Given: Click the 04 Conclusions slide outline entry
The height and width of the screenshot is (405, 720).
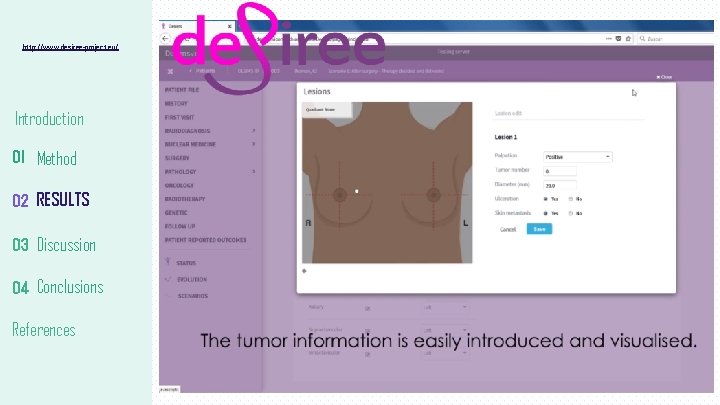Looking at the screenshot, I should tap(58, 287).
